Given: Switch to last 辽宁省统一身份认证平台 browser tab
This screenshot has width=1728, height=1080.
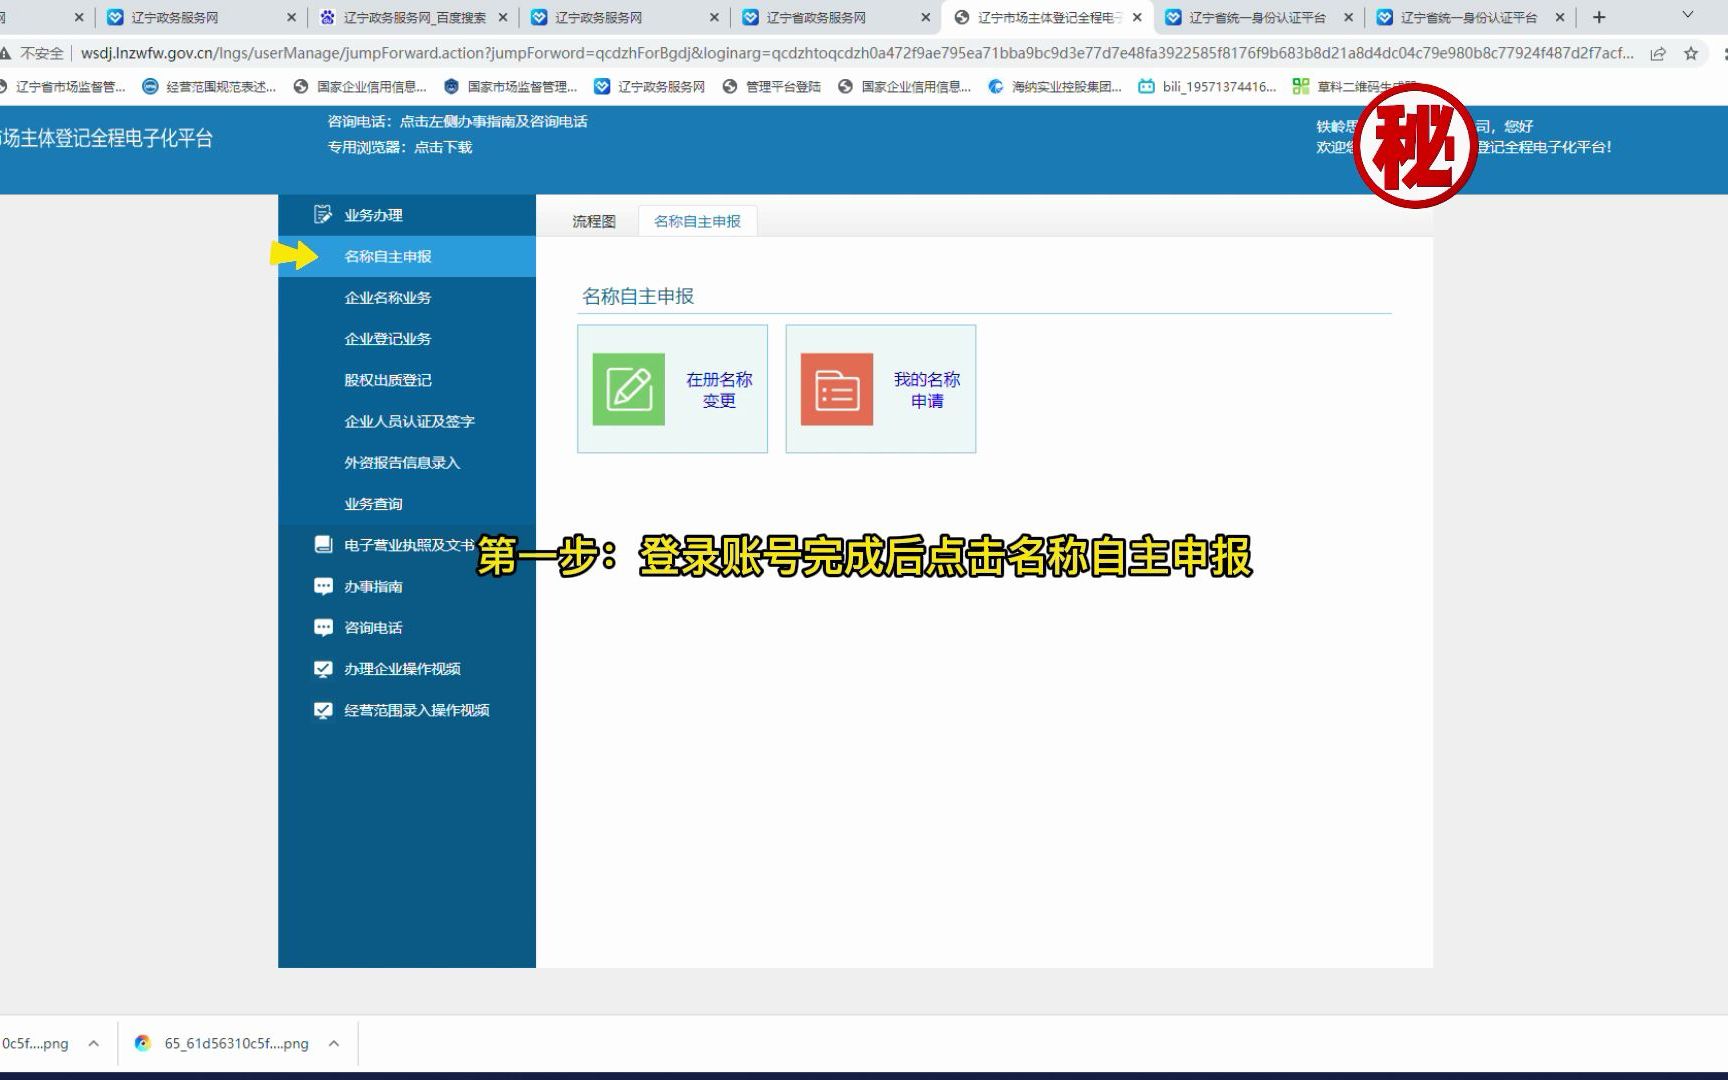Looking at the screenshot, I should click(1468, 17).
